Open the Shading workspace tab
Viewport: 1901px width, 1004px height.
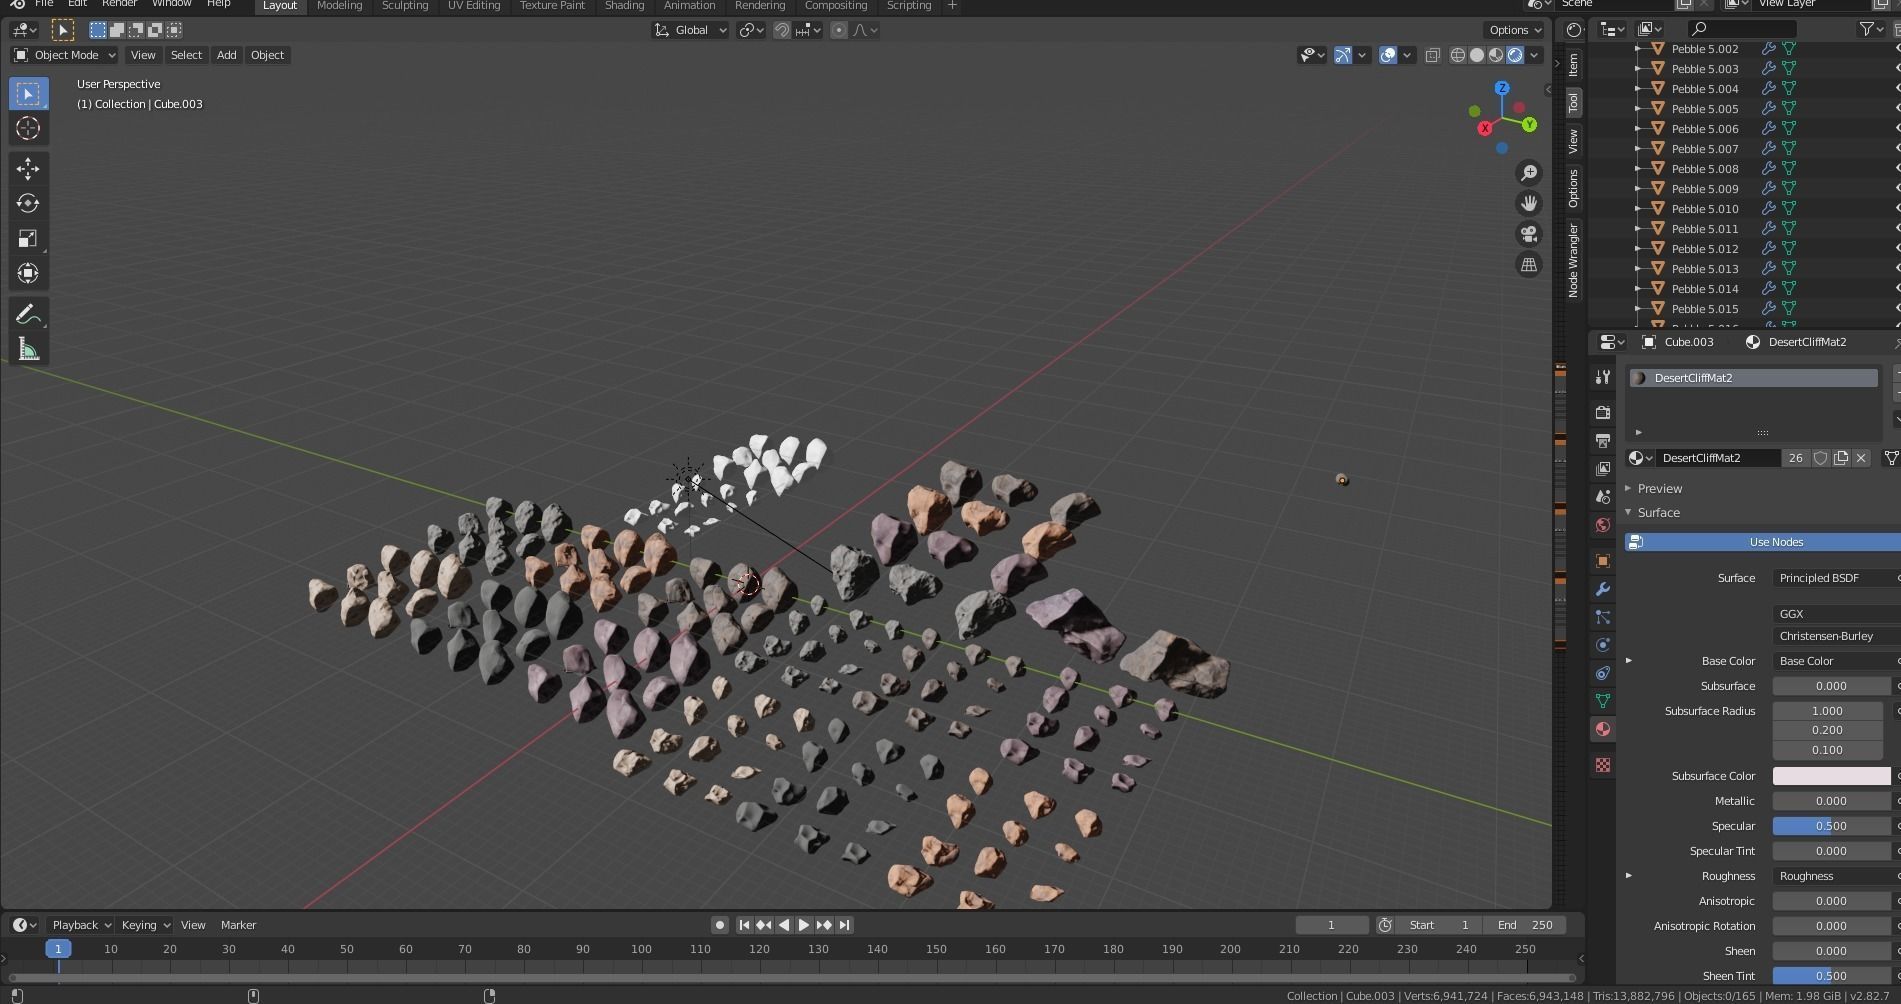(624, 6)
